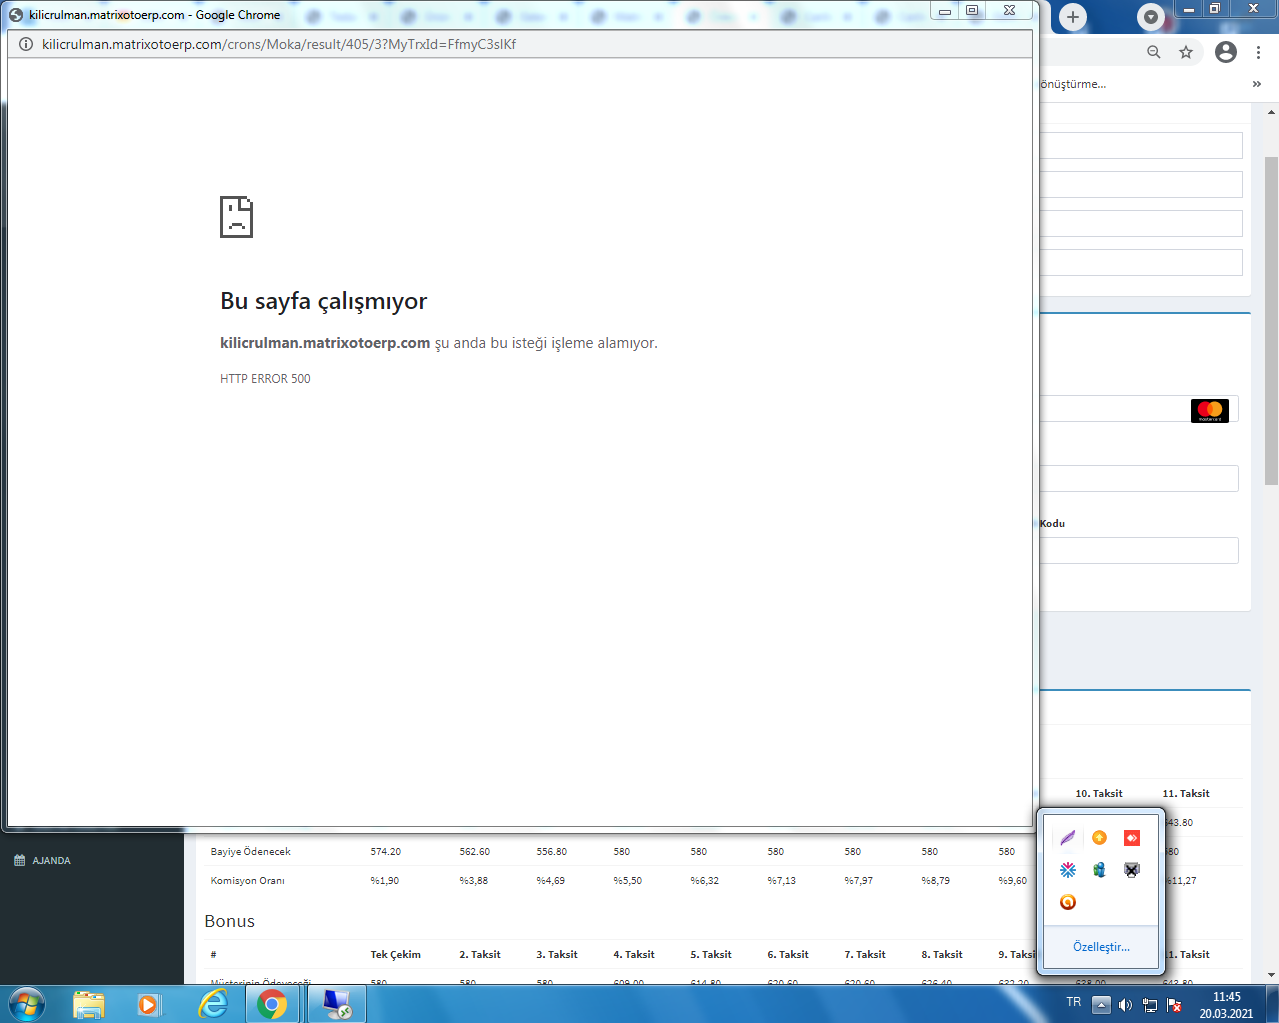Click the site info icon in popup address bar

pos(26,44)
